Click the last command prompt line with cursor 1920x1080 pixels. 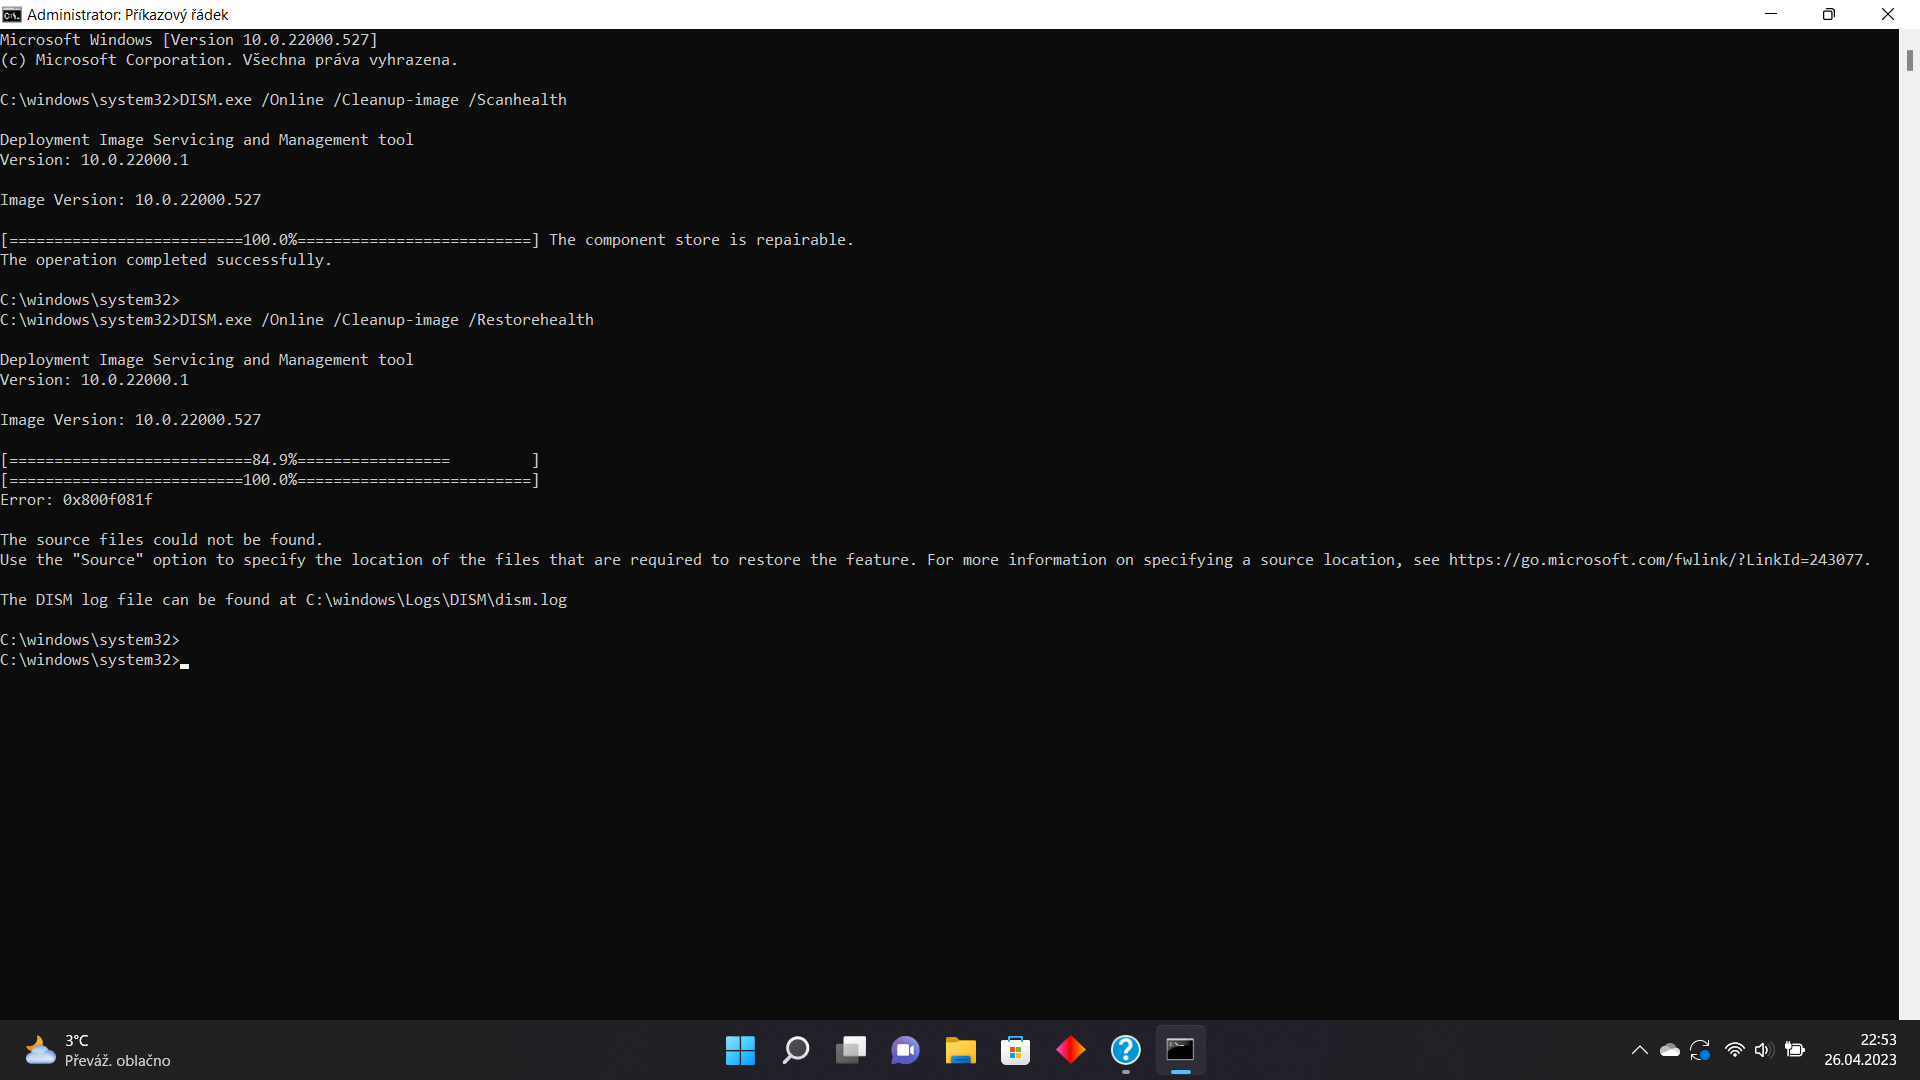[x=95, y=660]
